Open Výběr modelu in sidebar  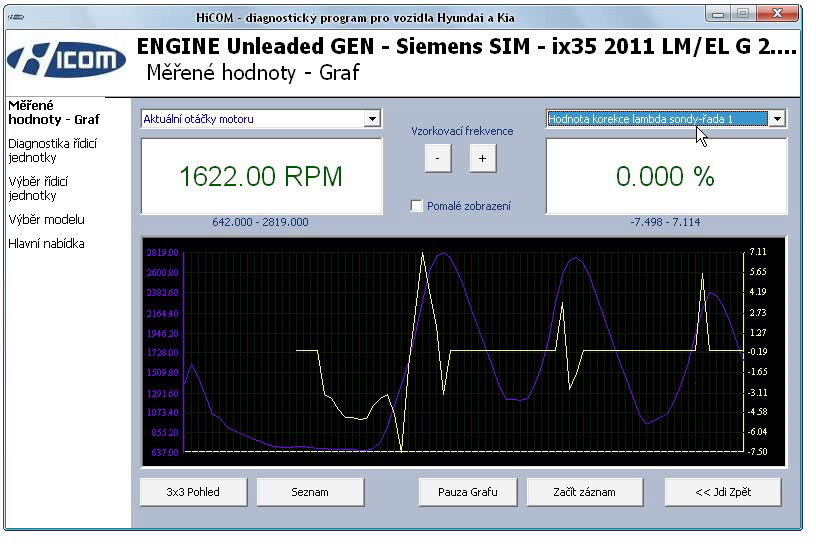tap(46, 219)
